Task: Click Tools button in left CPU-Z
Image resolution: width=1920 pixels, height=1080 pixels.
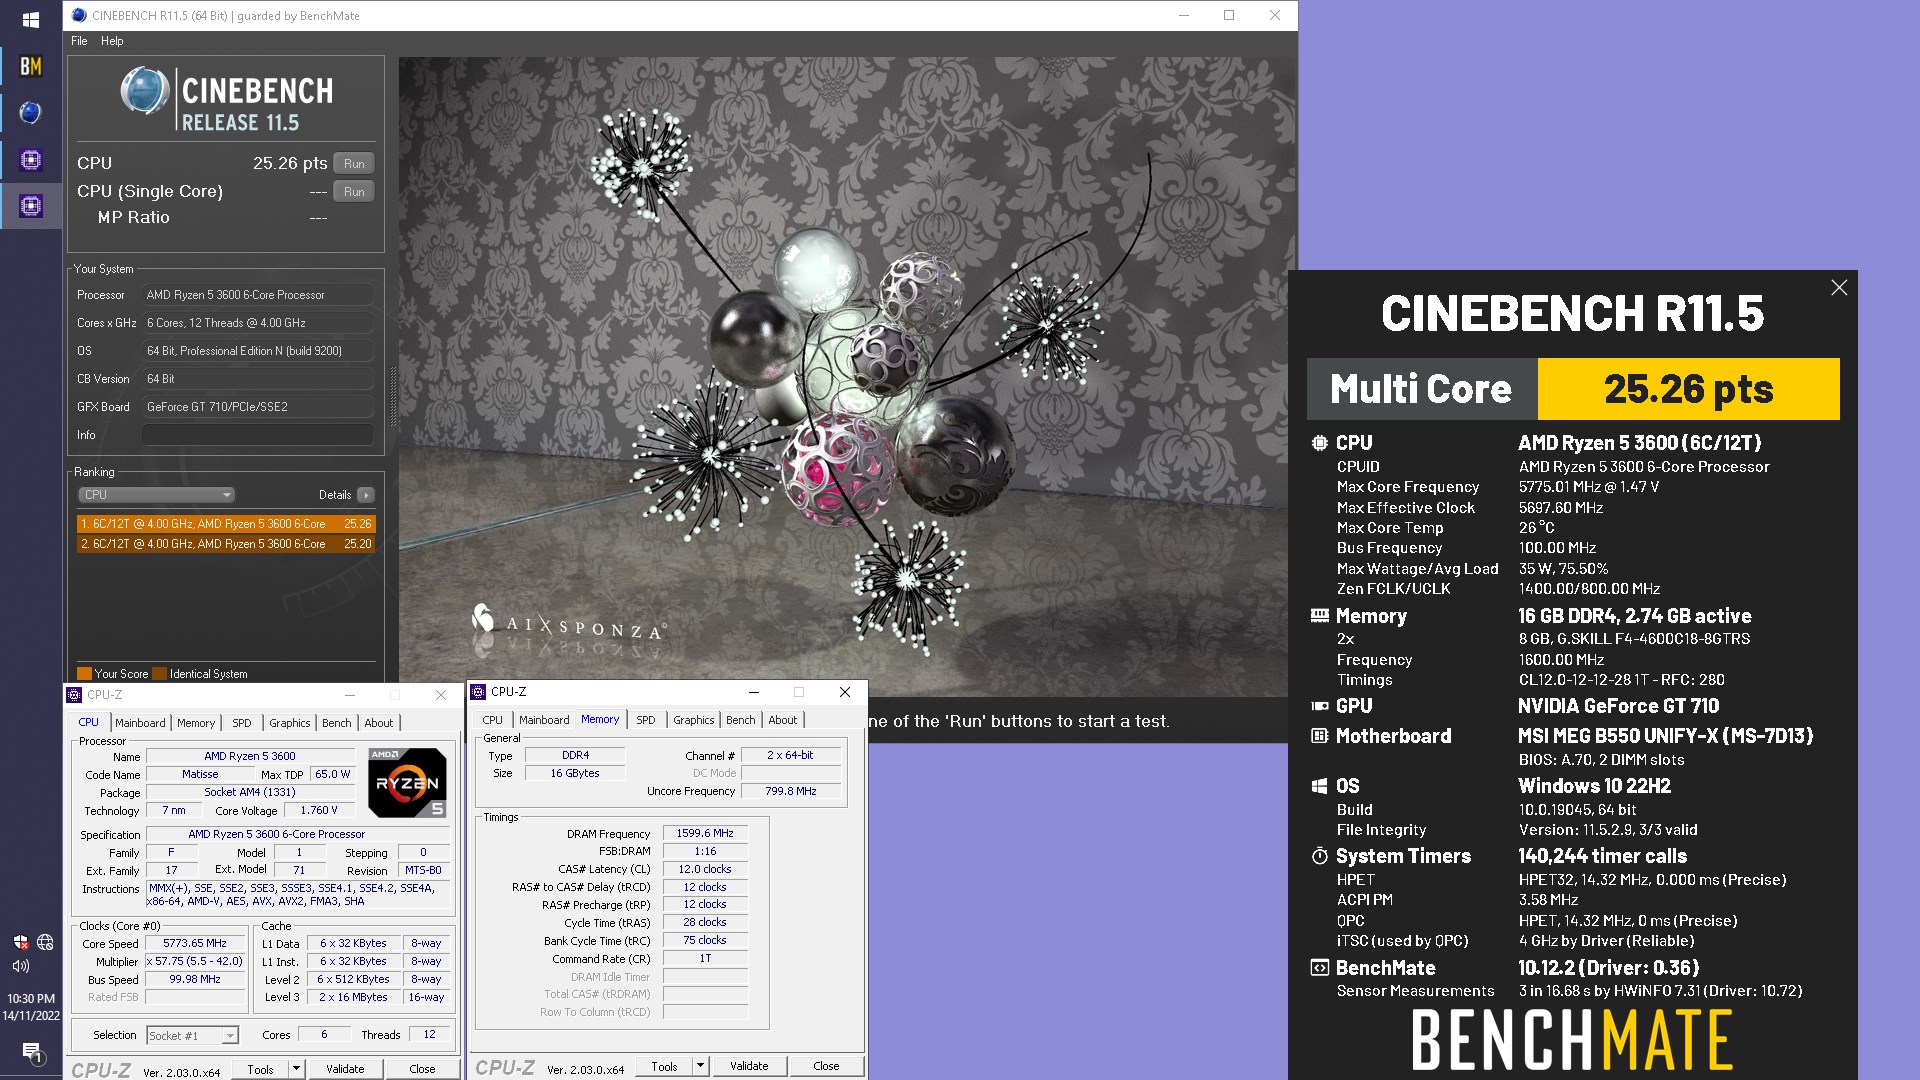Action: coord(260,1069)
